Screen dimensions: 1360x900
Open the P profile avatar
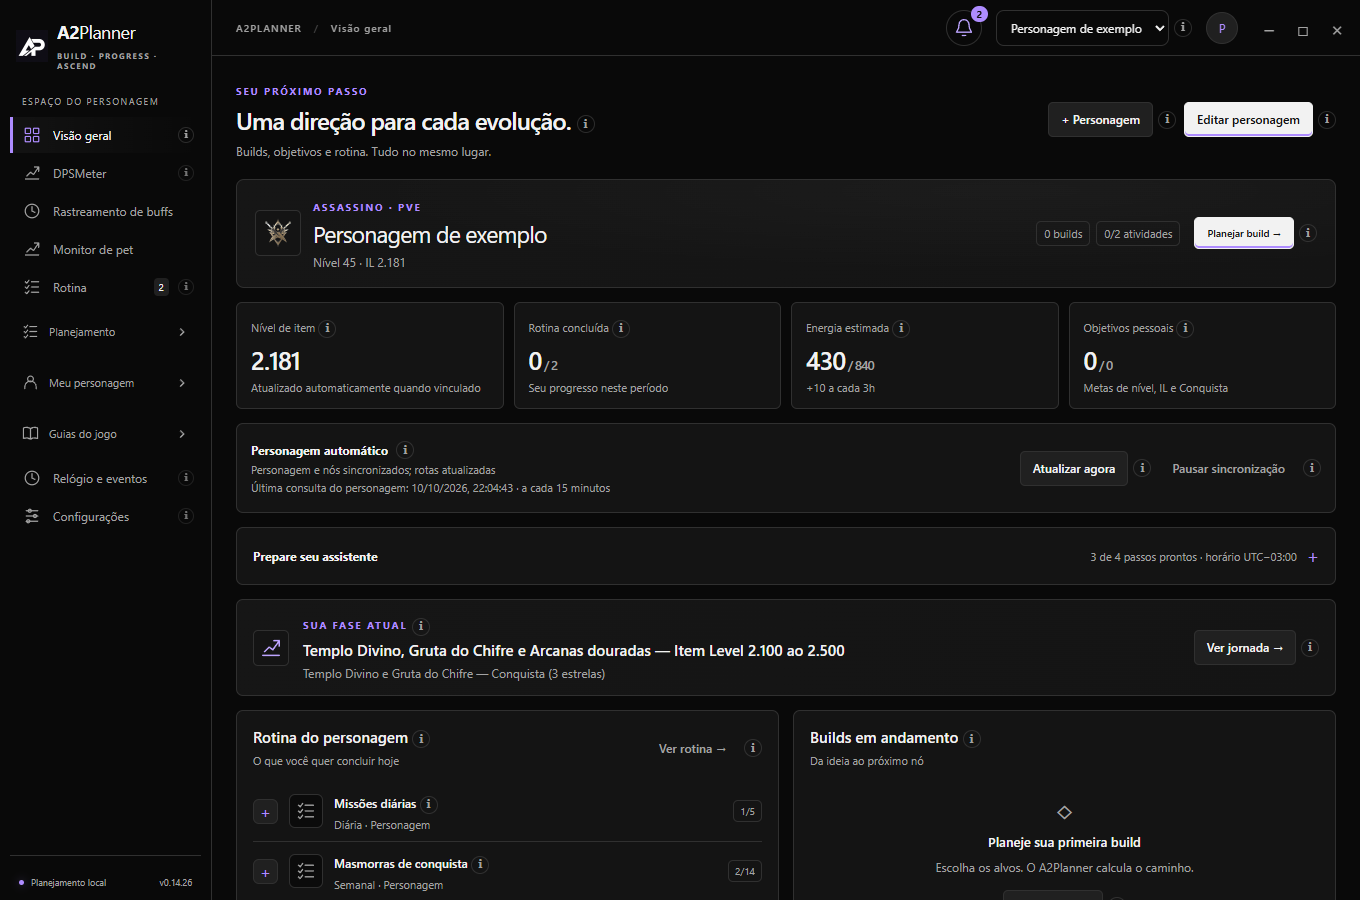tap(1222, 29)
